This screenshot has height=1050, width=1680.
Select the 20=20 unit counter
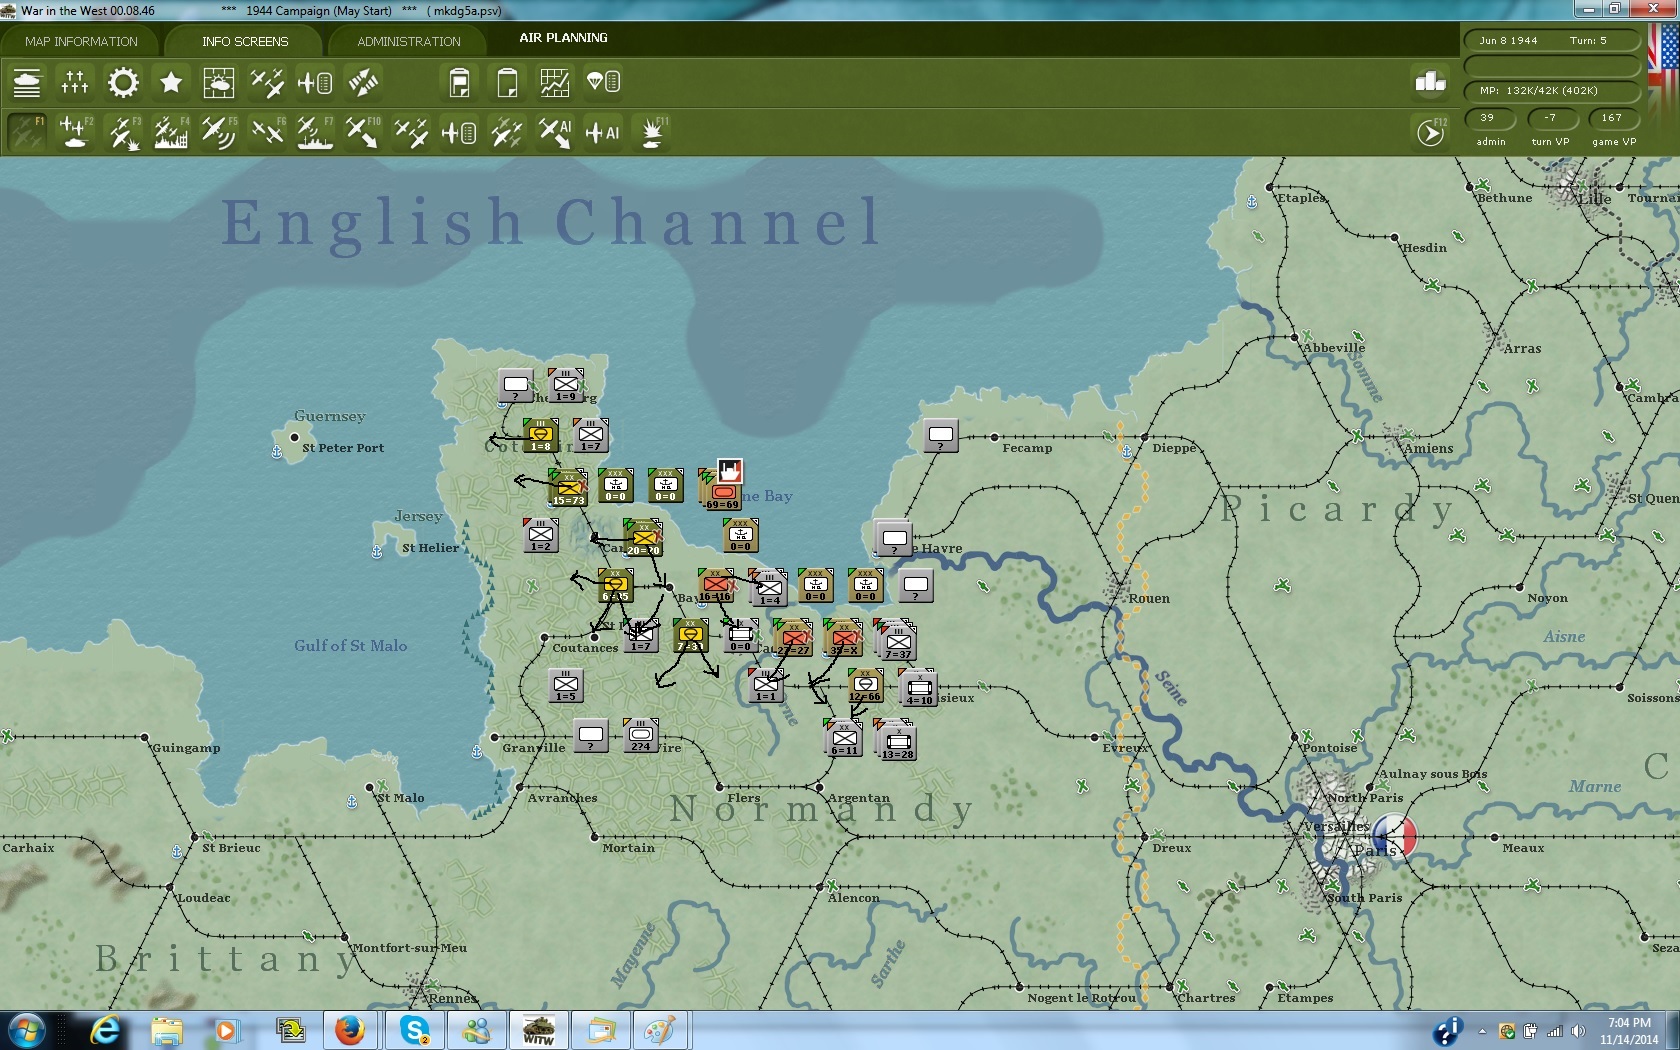tap(643, 540)
